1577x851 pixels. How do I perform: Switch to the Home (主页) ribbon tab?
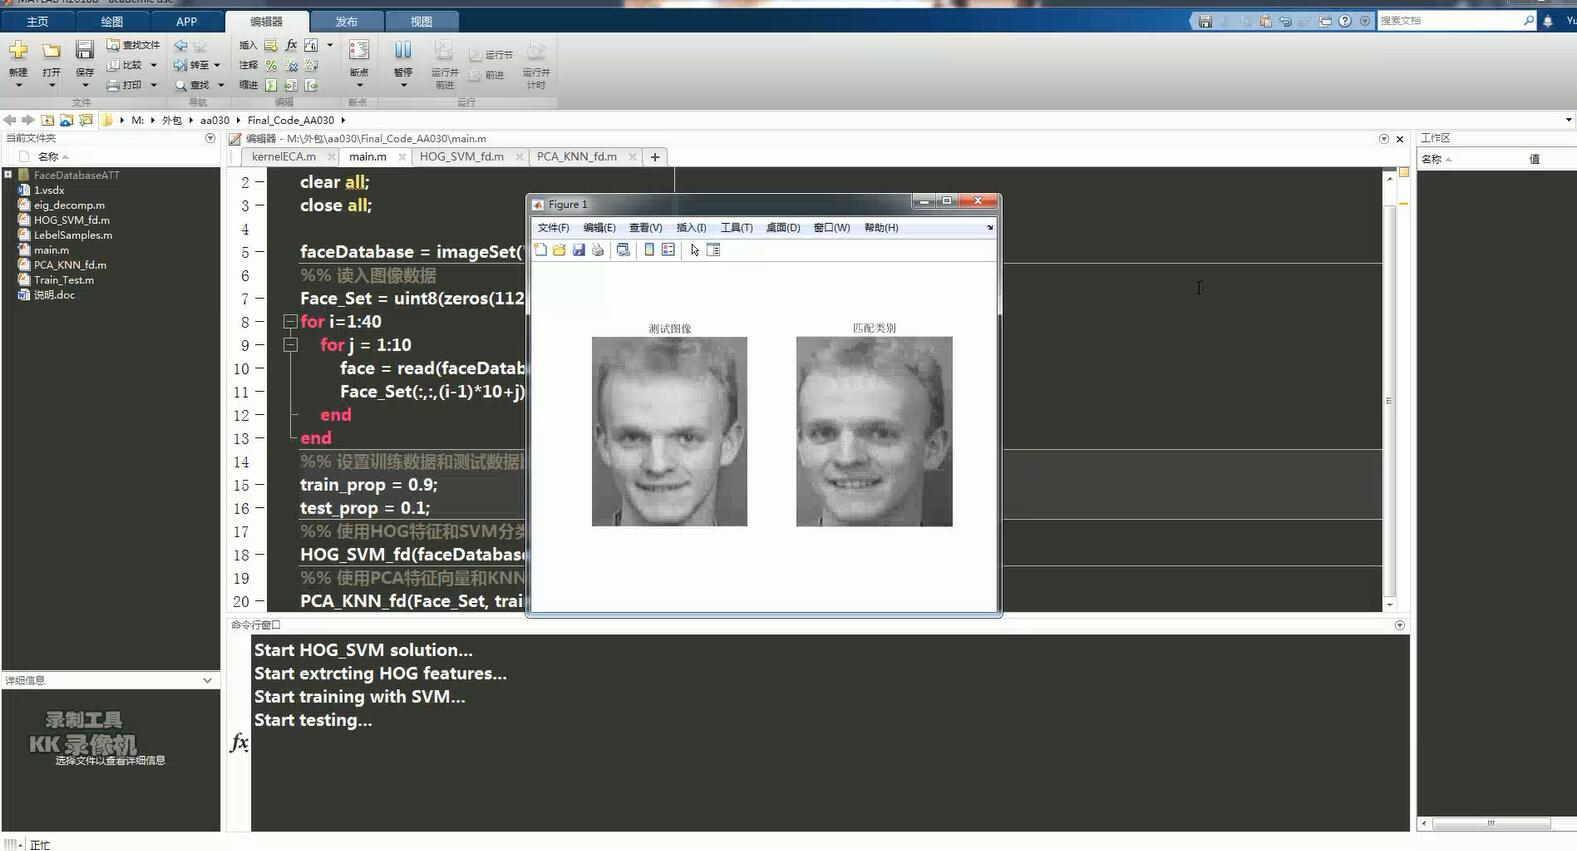coord(37,21)
